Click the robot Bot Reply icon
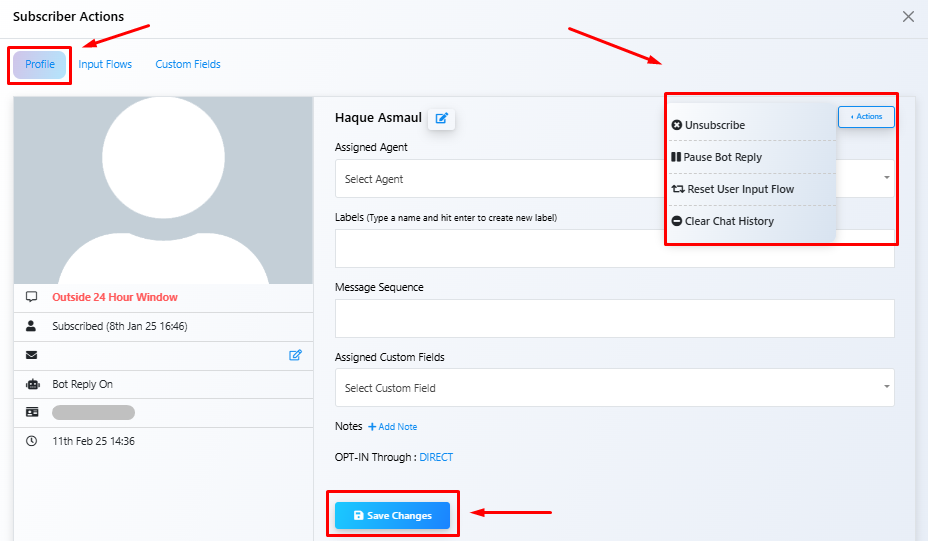Image resolution: width=928 pixels, height=541 pixels. pyautogui.click(x=31, y=384)
